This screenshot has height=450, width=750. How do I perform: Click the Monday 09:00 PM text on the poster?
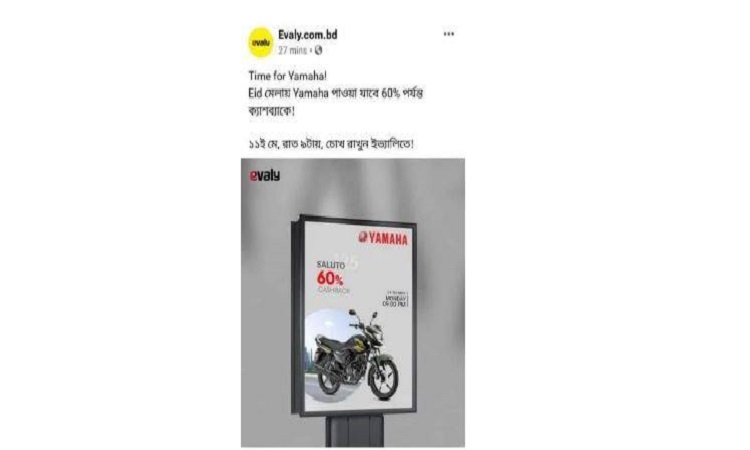pyautogui.click(x=397, y=301)
